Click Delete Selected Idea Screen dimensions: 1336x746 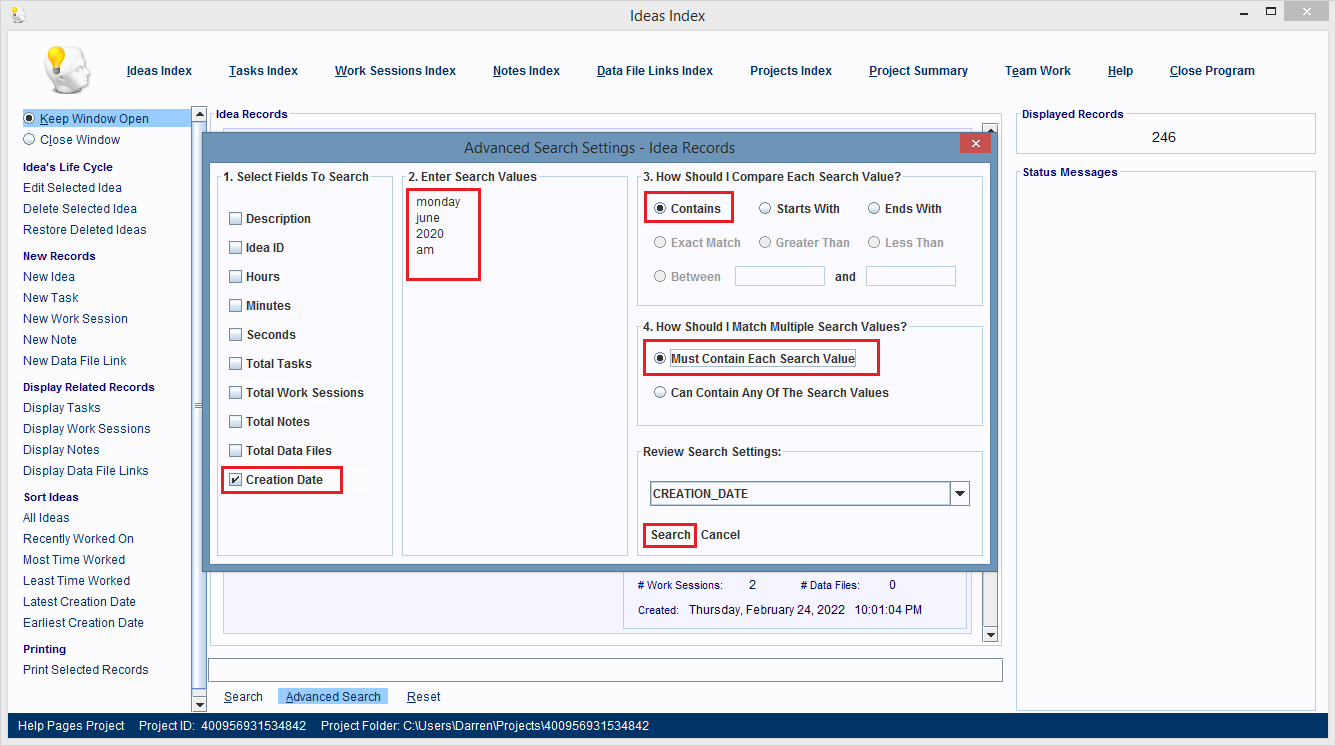[x=80, y=209]
